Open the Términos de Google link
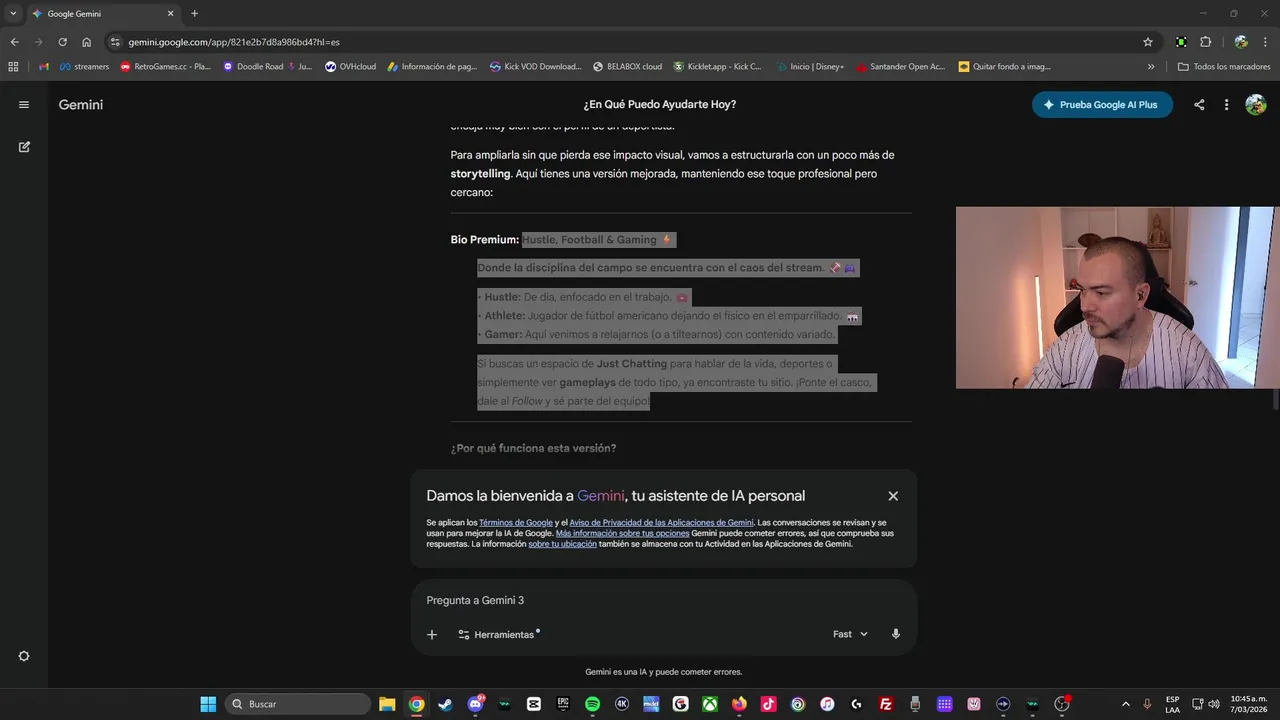 tap(516, 523)
